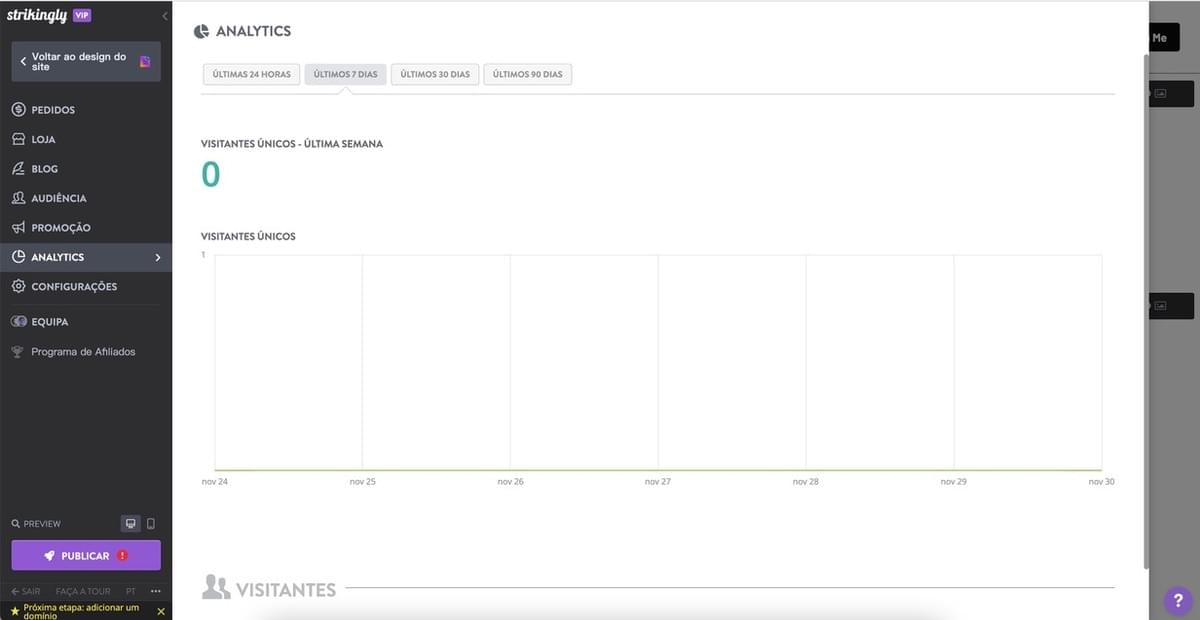
Task: Click Próxima etapa: adicionar um domínio
Action: click(x=80, y=611)
